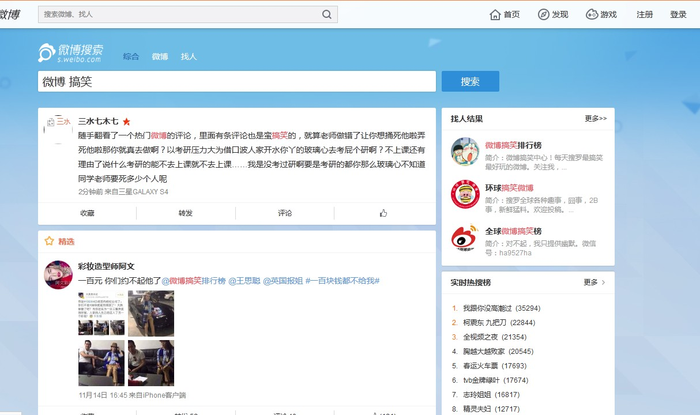Screen dimensions: 700x415
Task: Open 环球搞笑微博 name in 找人结果
Action: [509, 188]
